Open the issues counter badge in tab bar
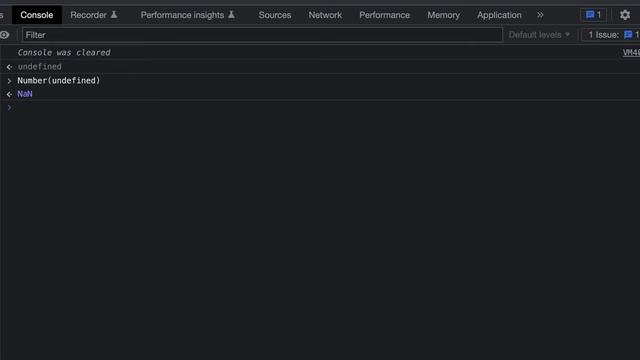Viewport: 640px width, 360px height. (x=593, y=15)
